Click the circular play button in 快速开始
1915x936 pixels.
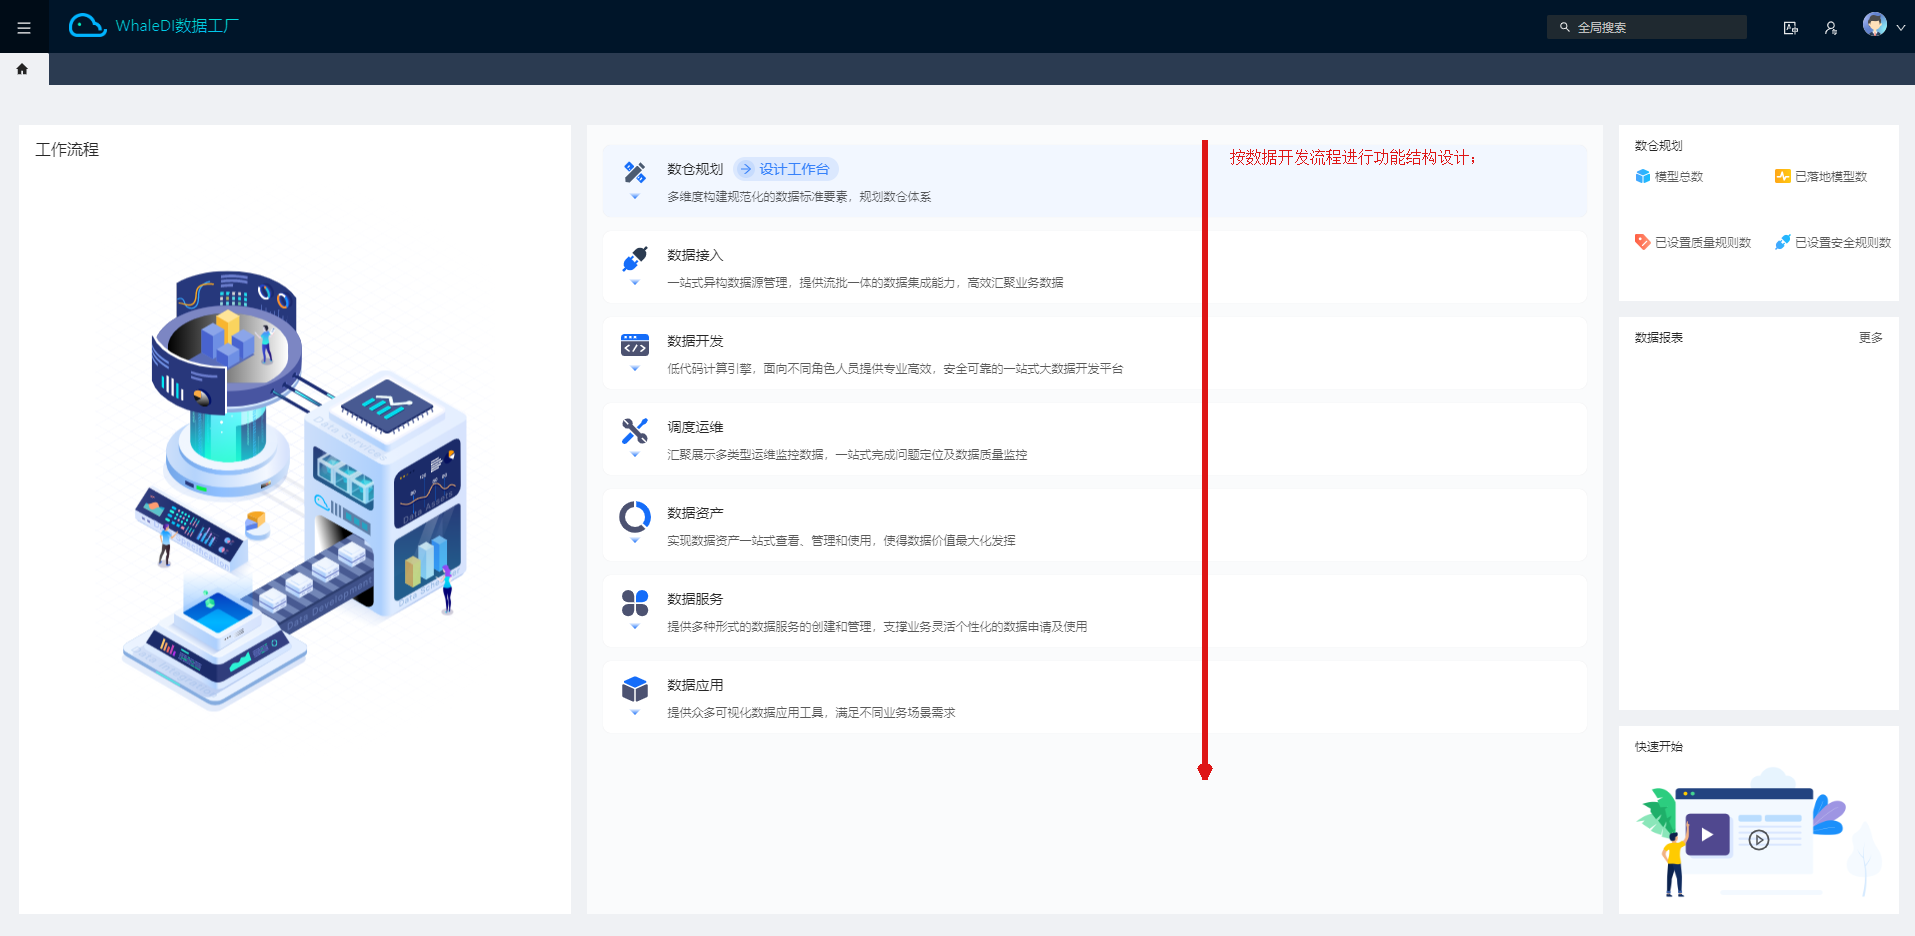1759,840
